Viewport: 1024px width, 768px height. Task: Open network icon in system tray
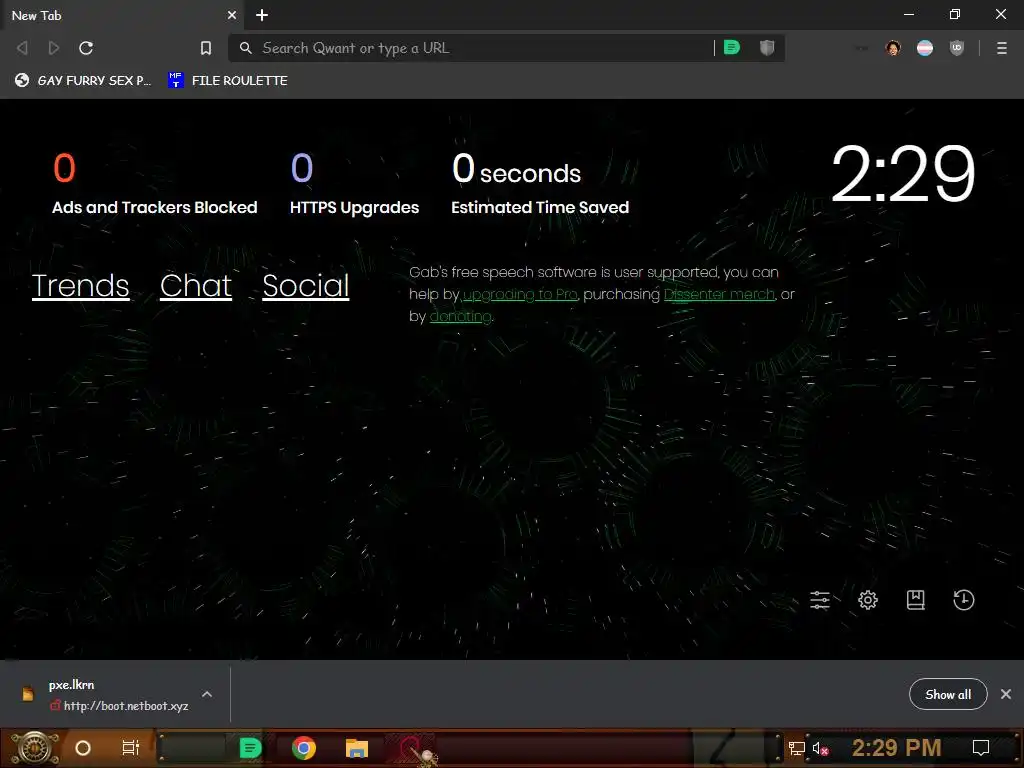click(x=797, y=748)
